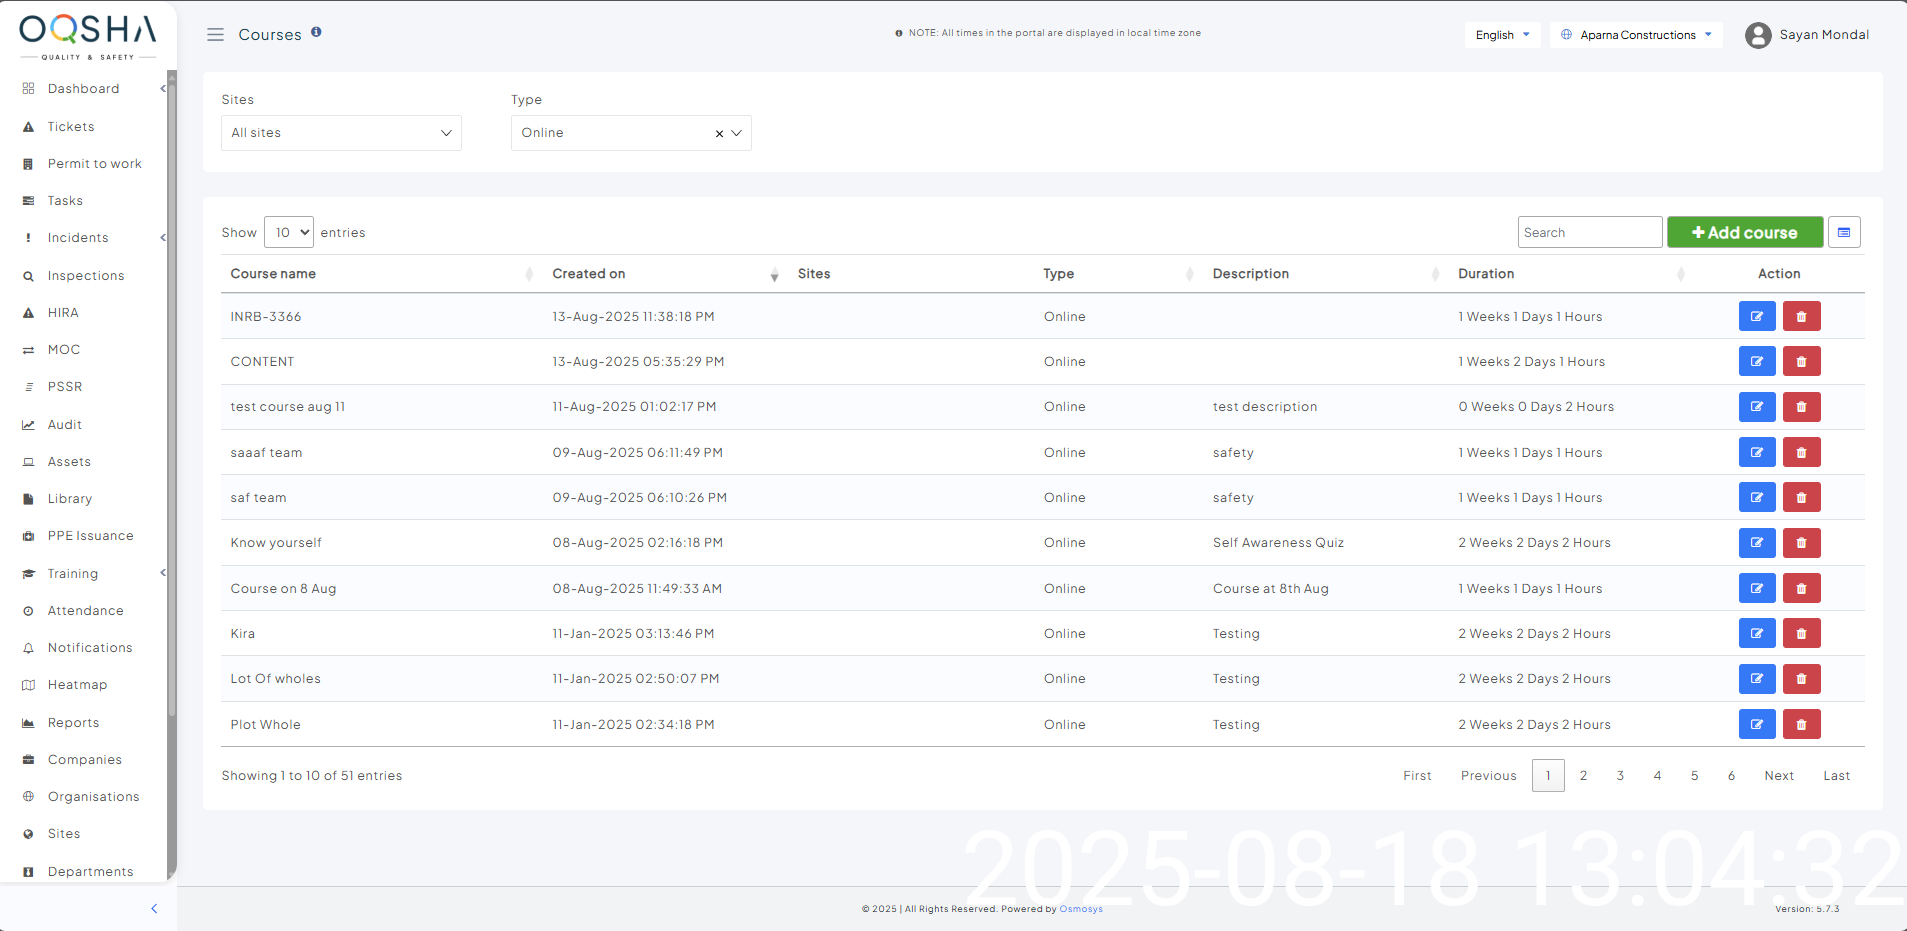
Task: Clear the Online type filter with X
Action: pyautogui.click(x=719, y=134)
